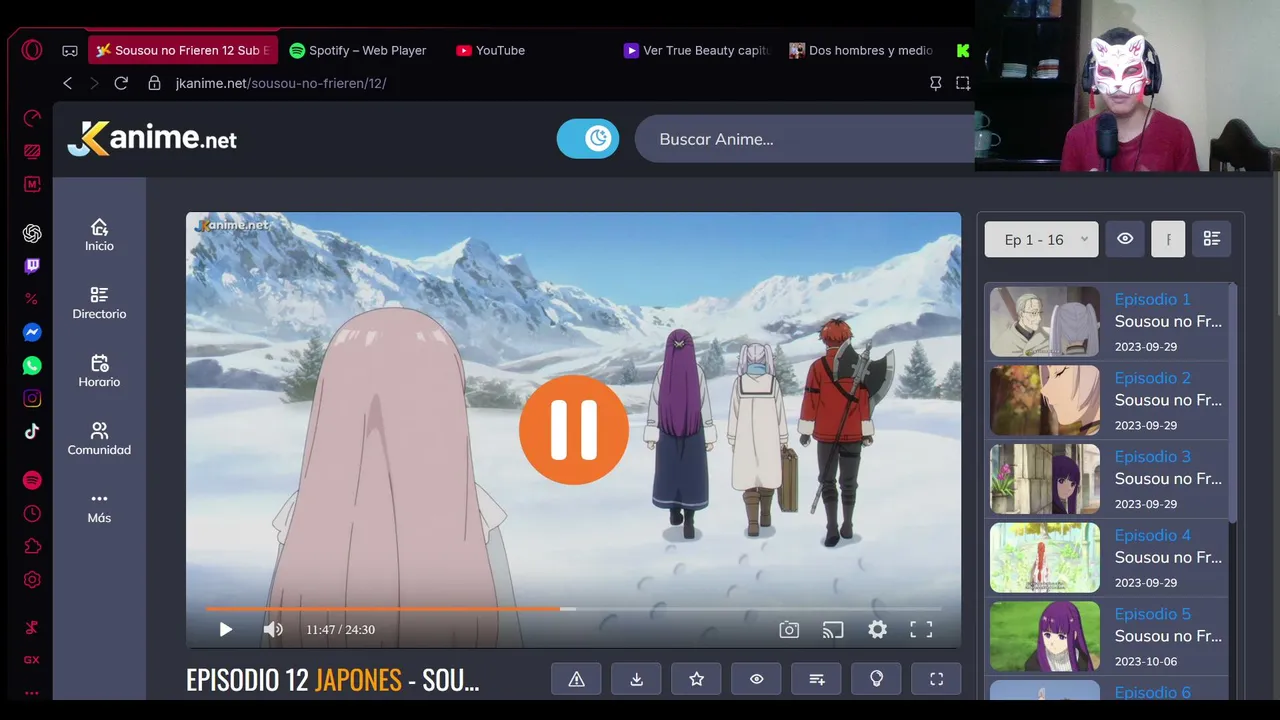This screenshot has height=720, width=1280.
Task: Switch to the Sousou no Frieren 12 tab
Action: click(183, 50)
